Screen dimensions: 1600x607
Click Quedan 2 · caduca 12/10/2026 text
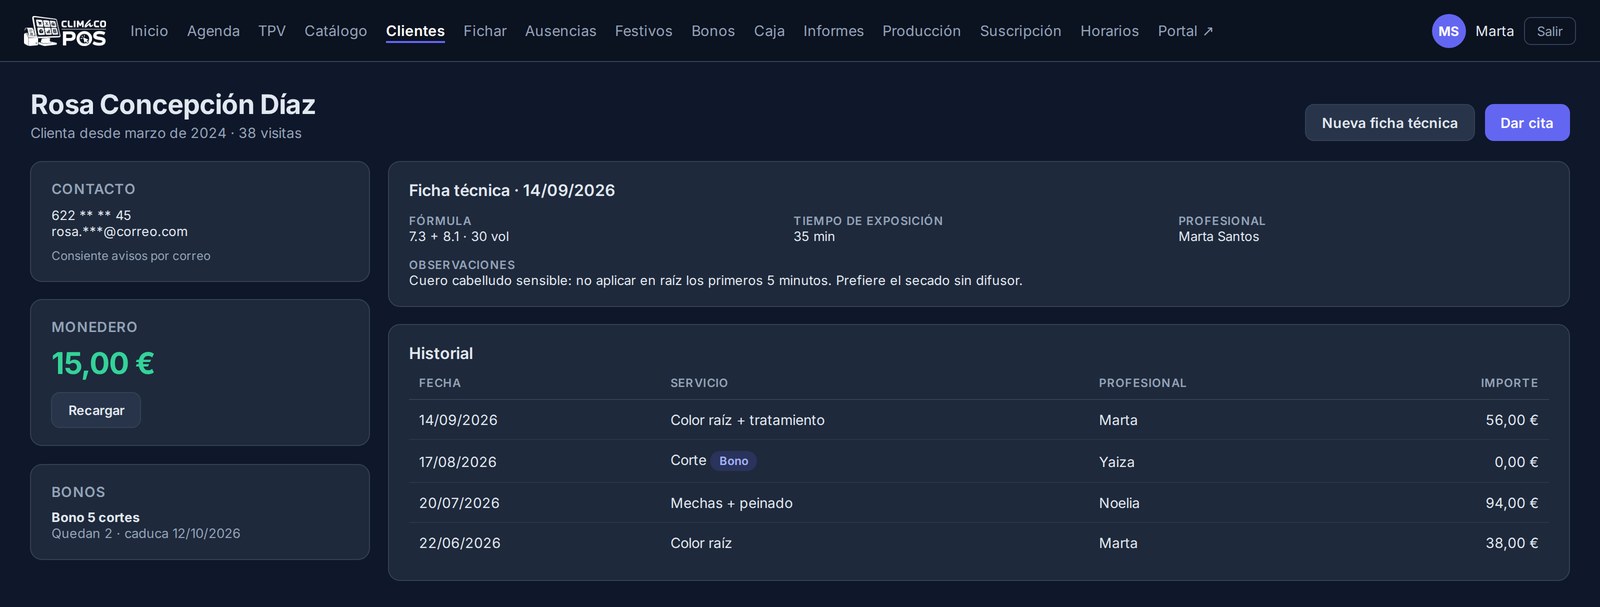pyautogui.click(x=146, y=533)
